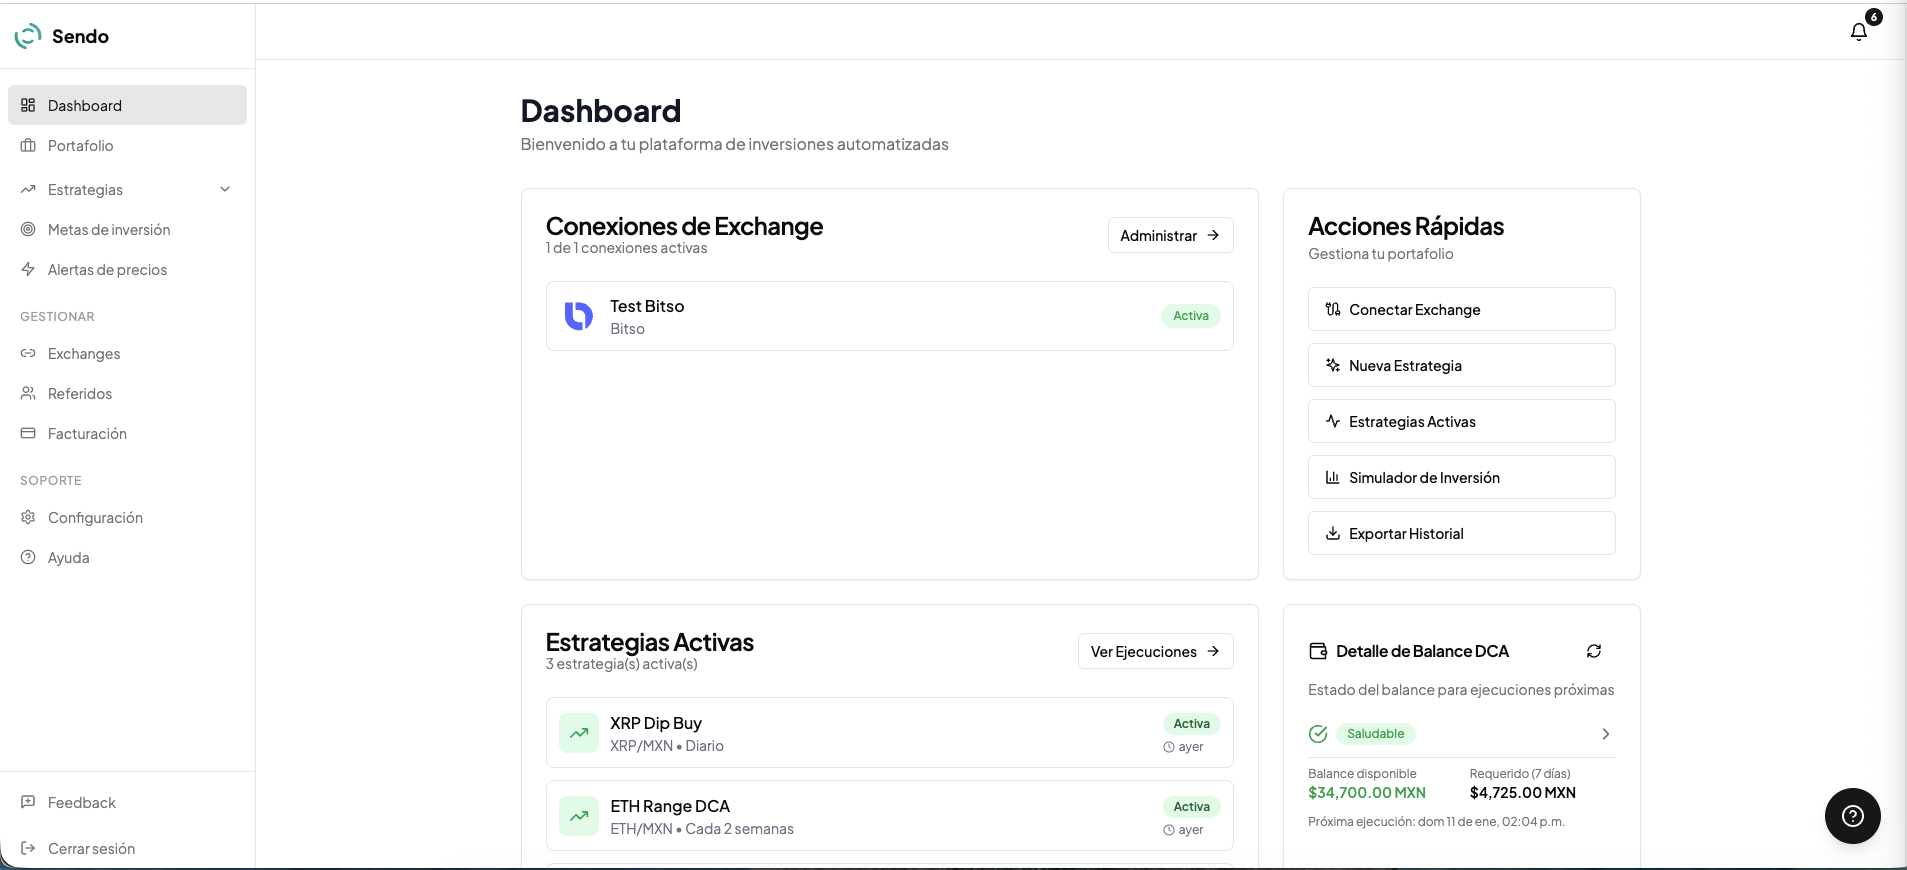Click the Estrategias trend icon in sidebar
The height and width of the screenshot is (870, 1907).
(x=28, y=189)
